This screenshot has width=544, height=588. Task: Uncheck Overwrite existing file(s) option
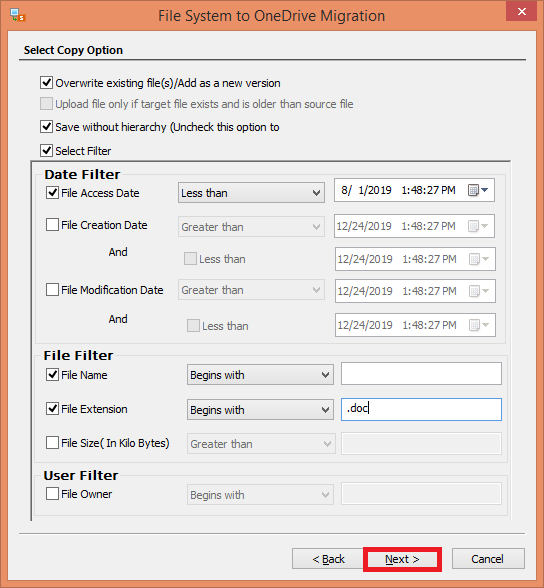pyautogui.click(x=46, y=82)
